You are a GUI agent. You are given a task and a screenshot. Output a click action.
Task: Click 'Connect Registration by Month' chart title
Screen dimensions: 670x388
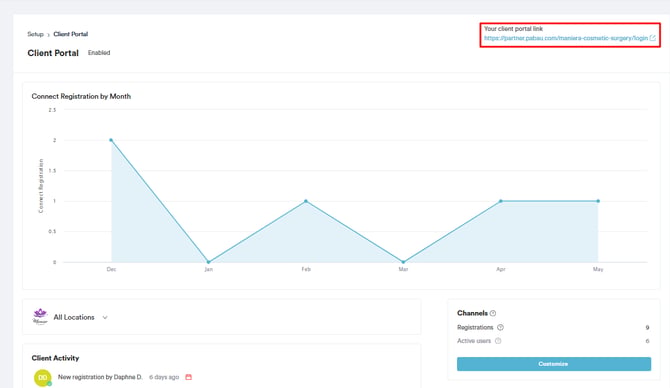coord(81,96)
